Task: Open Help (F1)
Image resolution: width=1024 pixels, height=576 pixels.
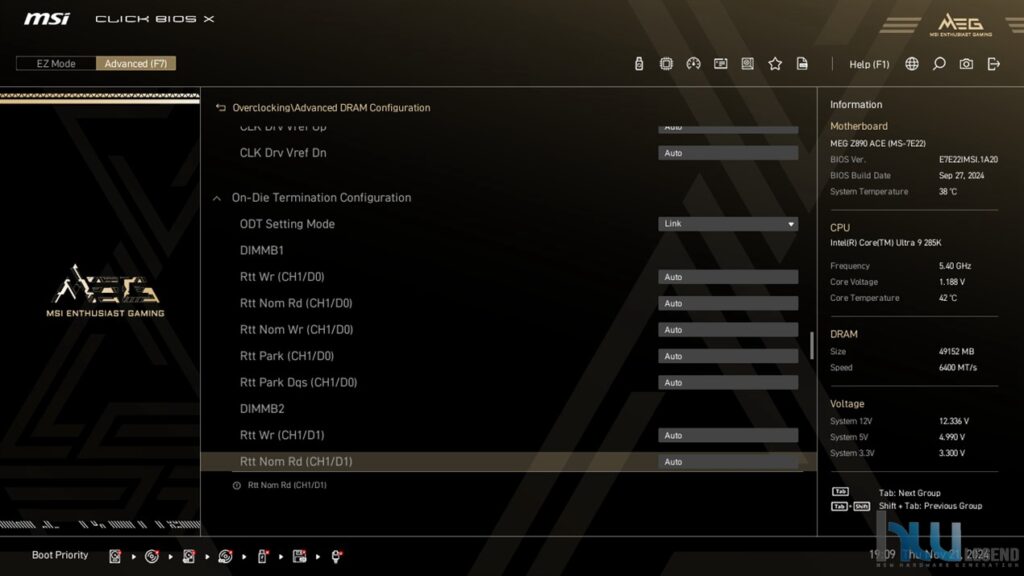Action: pos(869,64)
